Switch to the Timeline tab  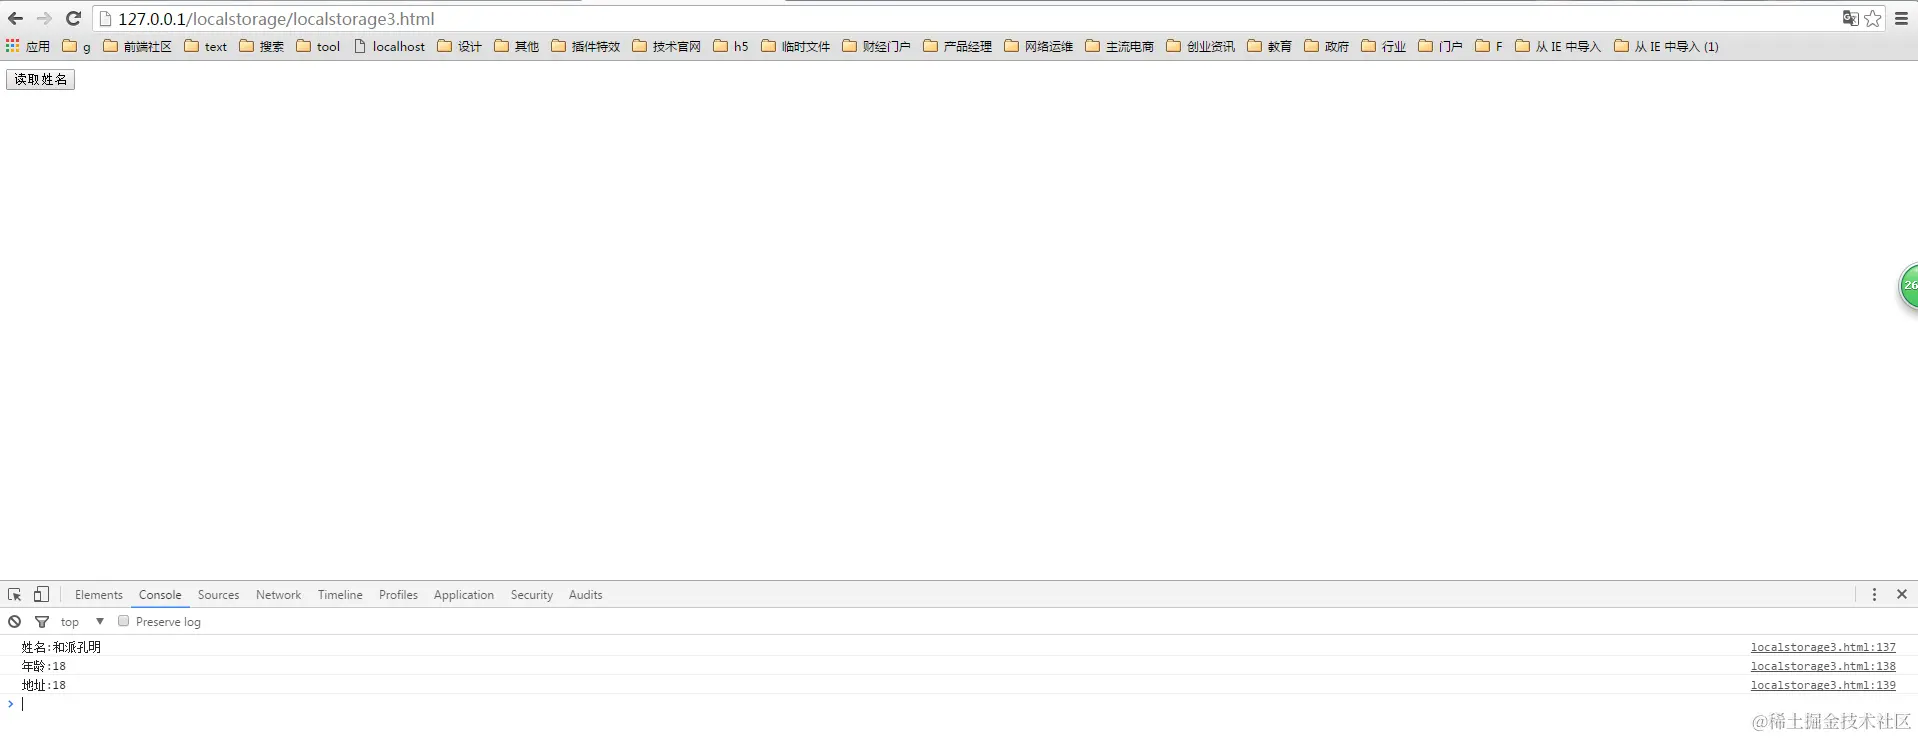coord(340,594)
